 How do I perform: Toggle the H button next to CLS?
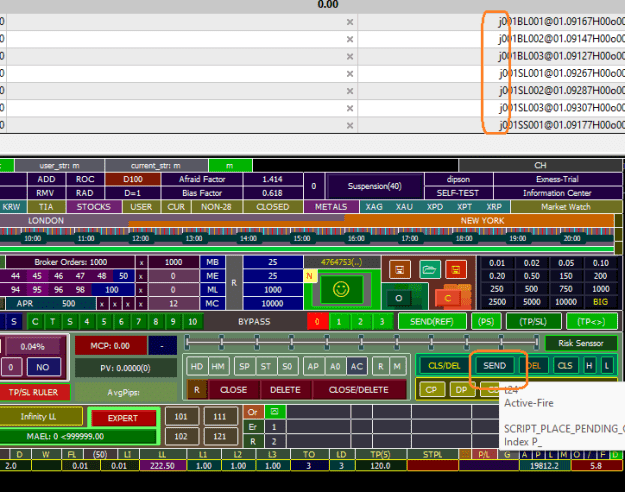[x=589, y=366]
